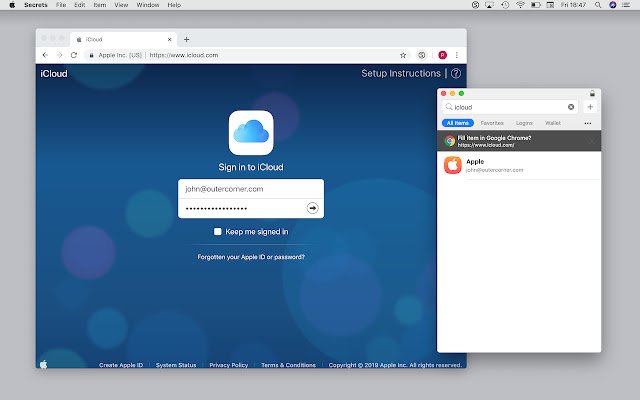Select the Logins filter
This screenshot has height=400, width=640.
click(524, 123)
